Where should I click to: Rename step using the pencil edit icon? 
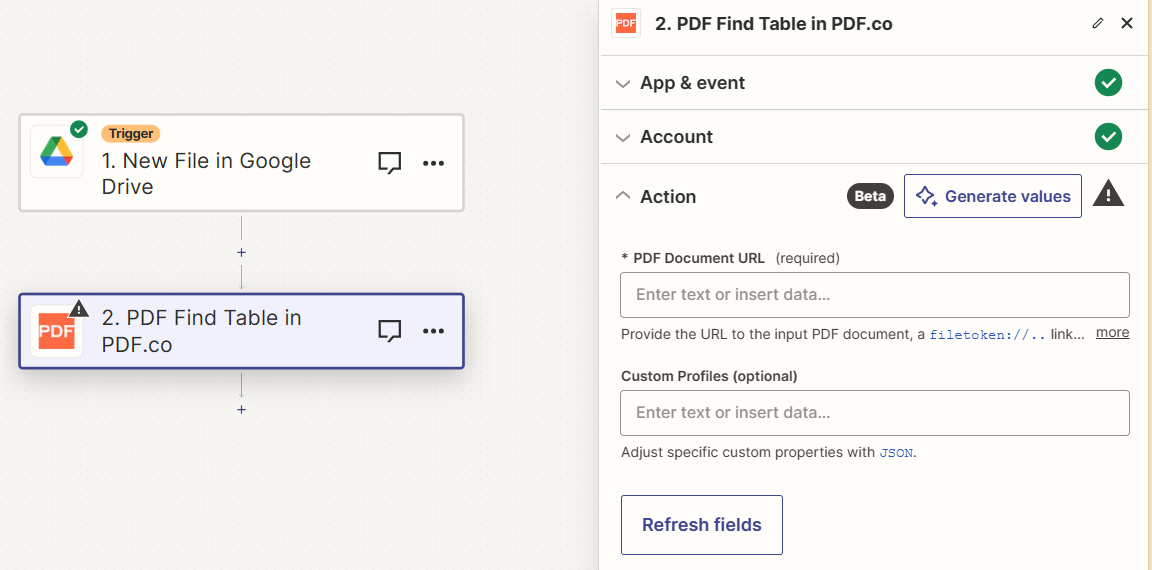point(1098,24)
